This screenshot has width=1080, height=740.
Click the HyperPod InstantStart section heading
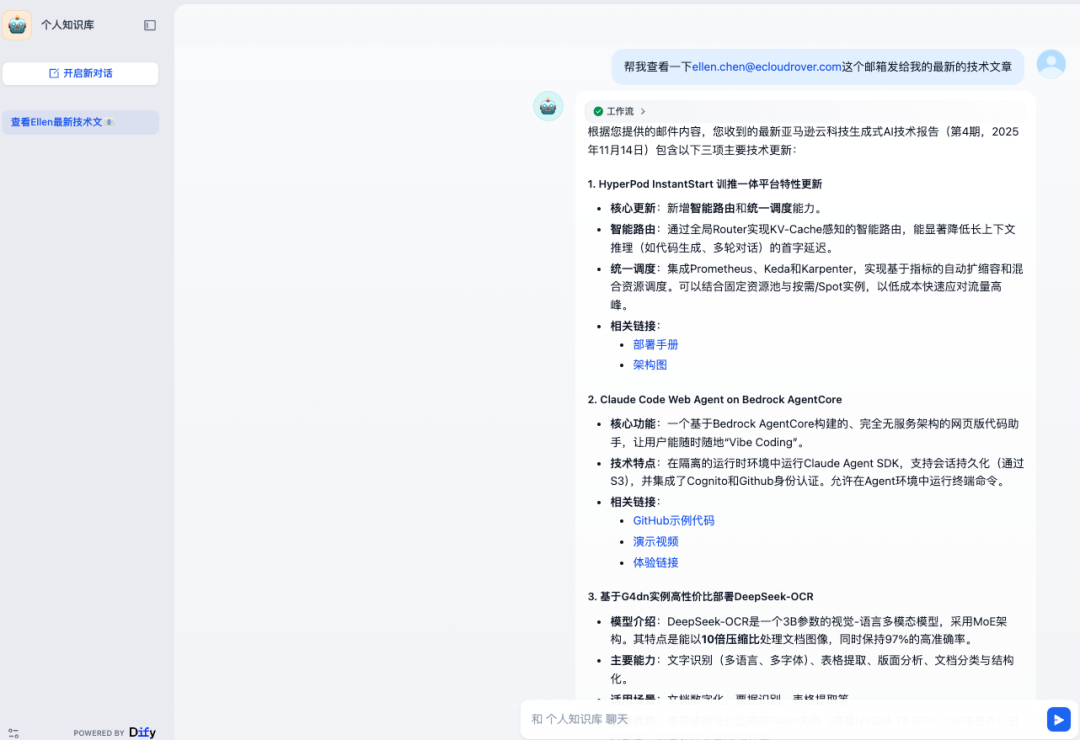pos(704,184)
